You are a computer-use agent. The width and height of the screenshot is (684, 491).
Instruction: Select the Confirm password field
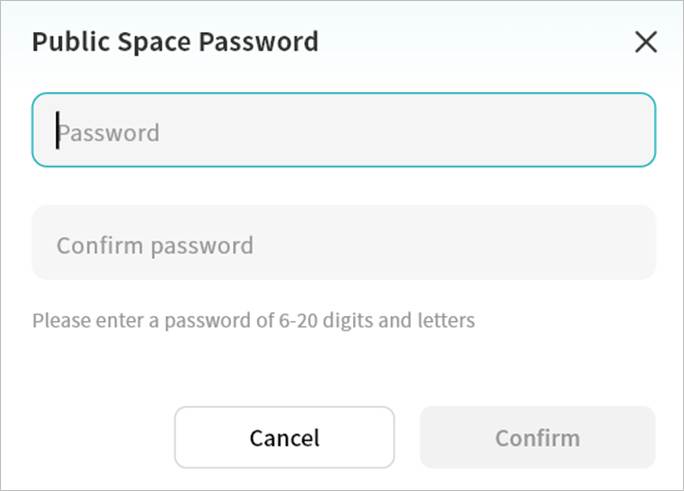coord(343,243)
